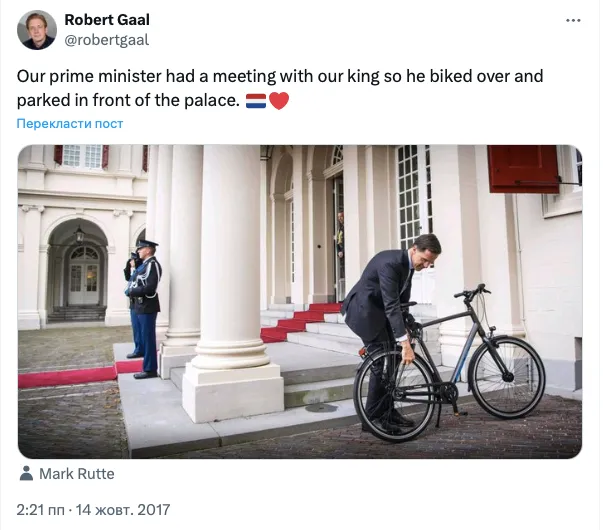
Task: Click the bicycle's front wheel in the photo
Action: click(x=507, y=376)
